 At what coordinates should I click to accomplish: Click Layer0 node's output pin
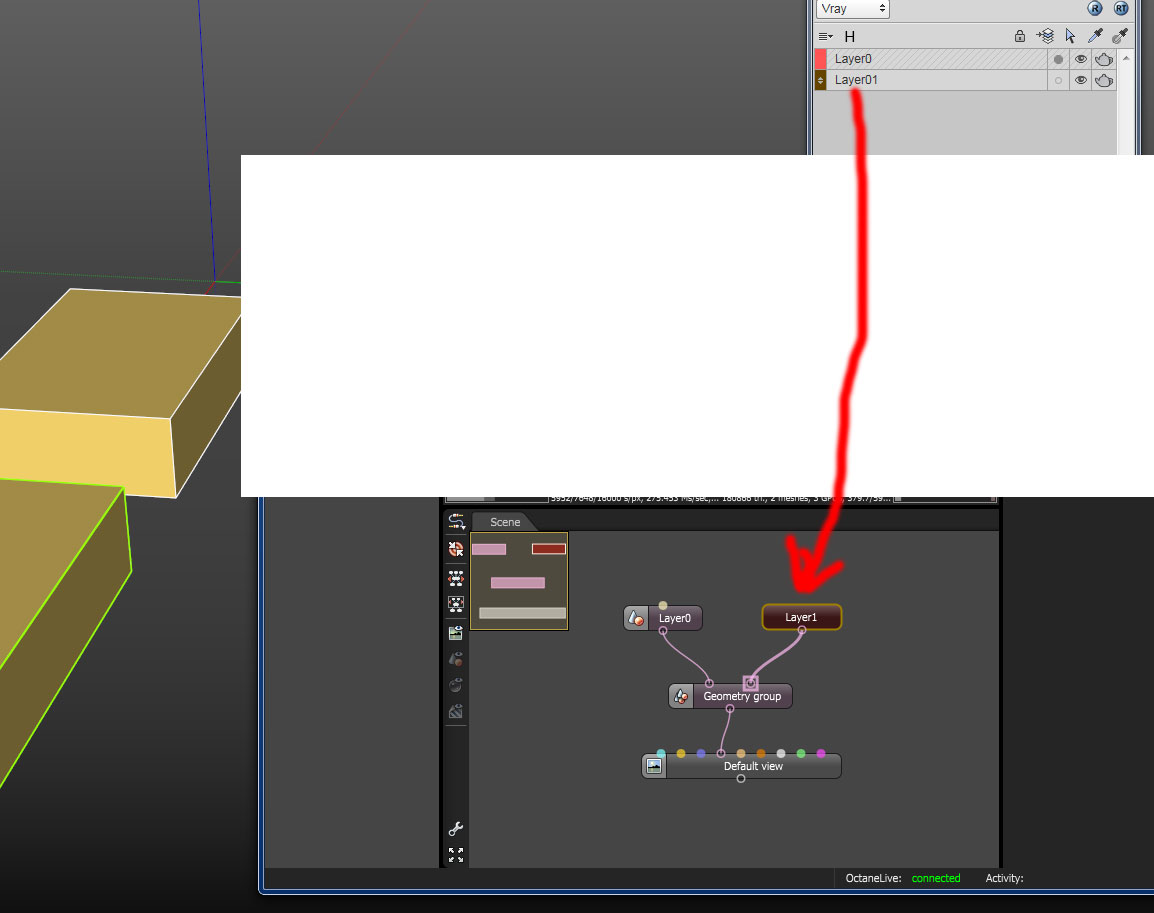663,630
